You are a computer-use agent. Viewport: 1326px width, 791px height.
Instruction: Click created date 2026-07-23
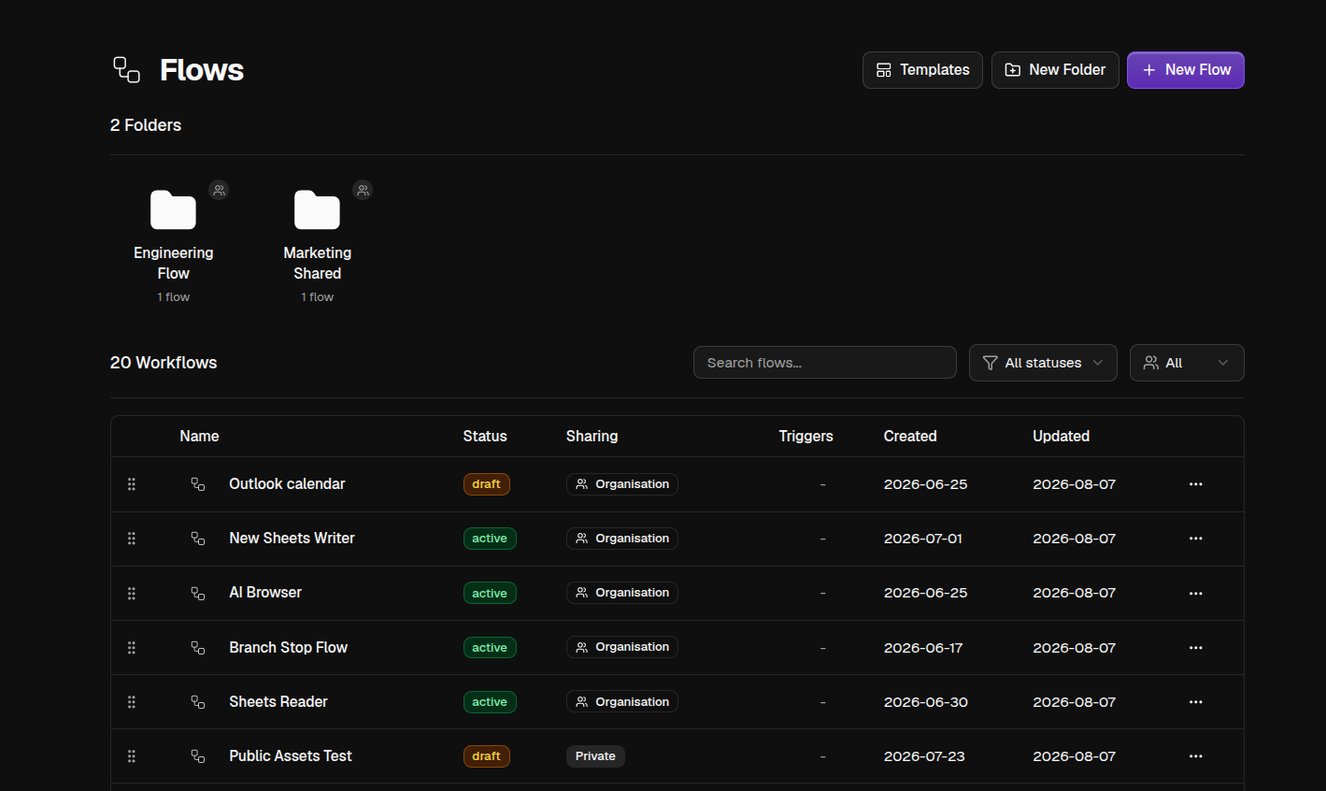tap(924, 756)
